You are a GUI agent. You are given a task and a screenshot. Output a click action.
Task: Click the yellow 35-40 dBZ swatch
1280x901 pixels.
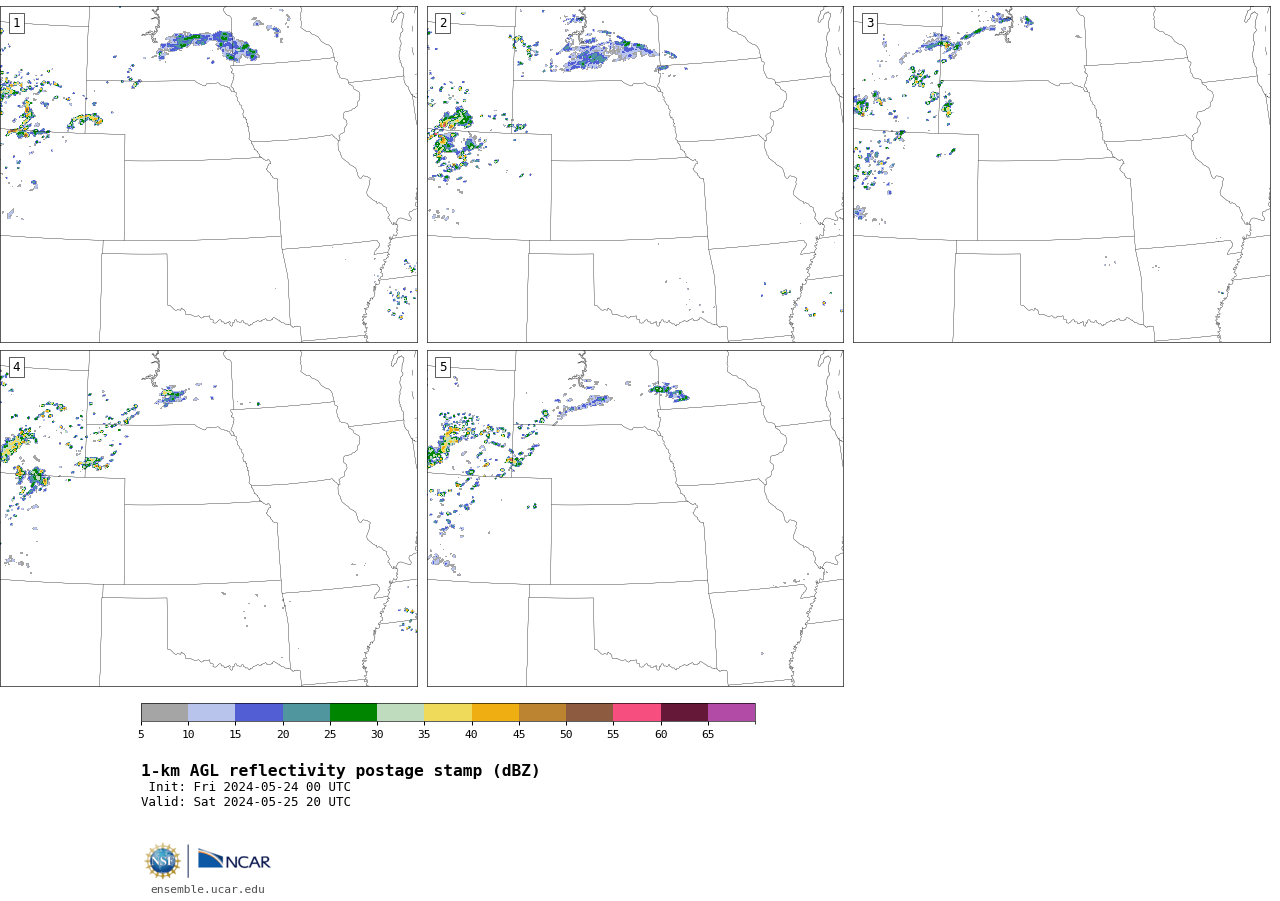click(x=448, y=713)
